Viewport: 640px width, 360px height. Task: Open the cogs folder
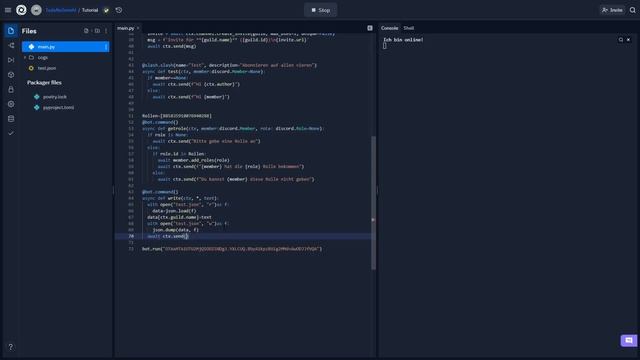[42, 58]
